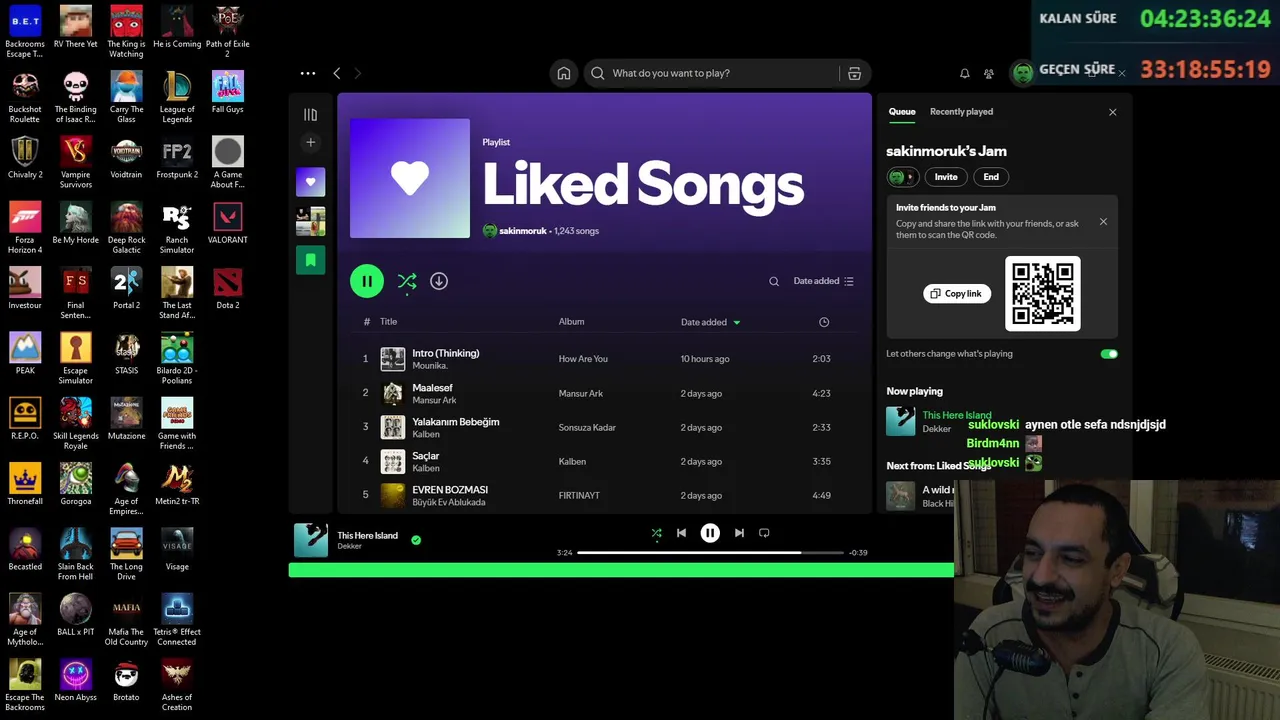1280x720 pixels.
Task: Sort by Album column header
Action: tap(571, 321)
